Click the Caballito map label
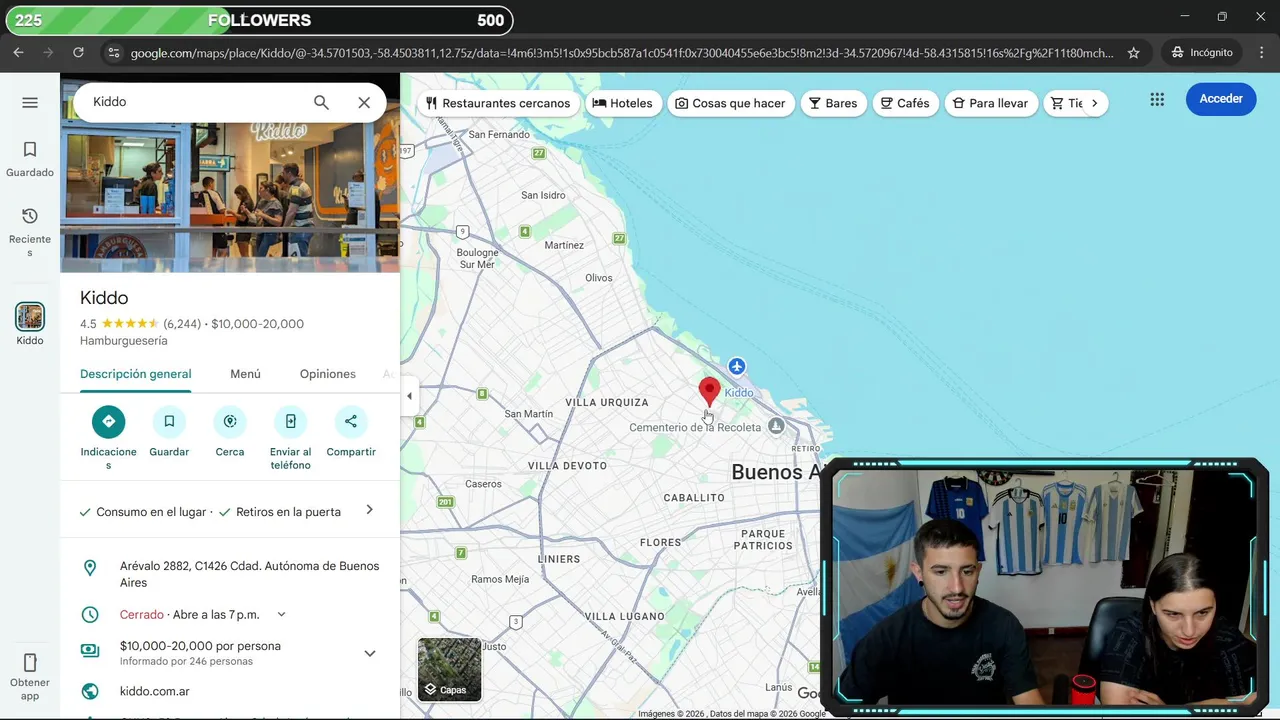This screenshot has width=1280, height=720. (694, 497)
